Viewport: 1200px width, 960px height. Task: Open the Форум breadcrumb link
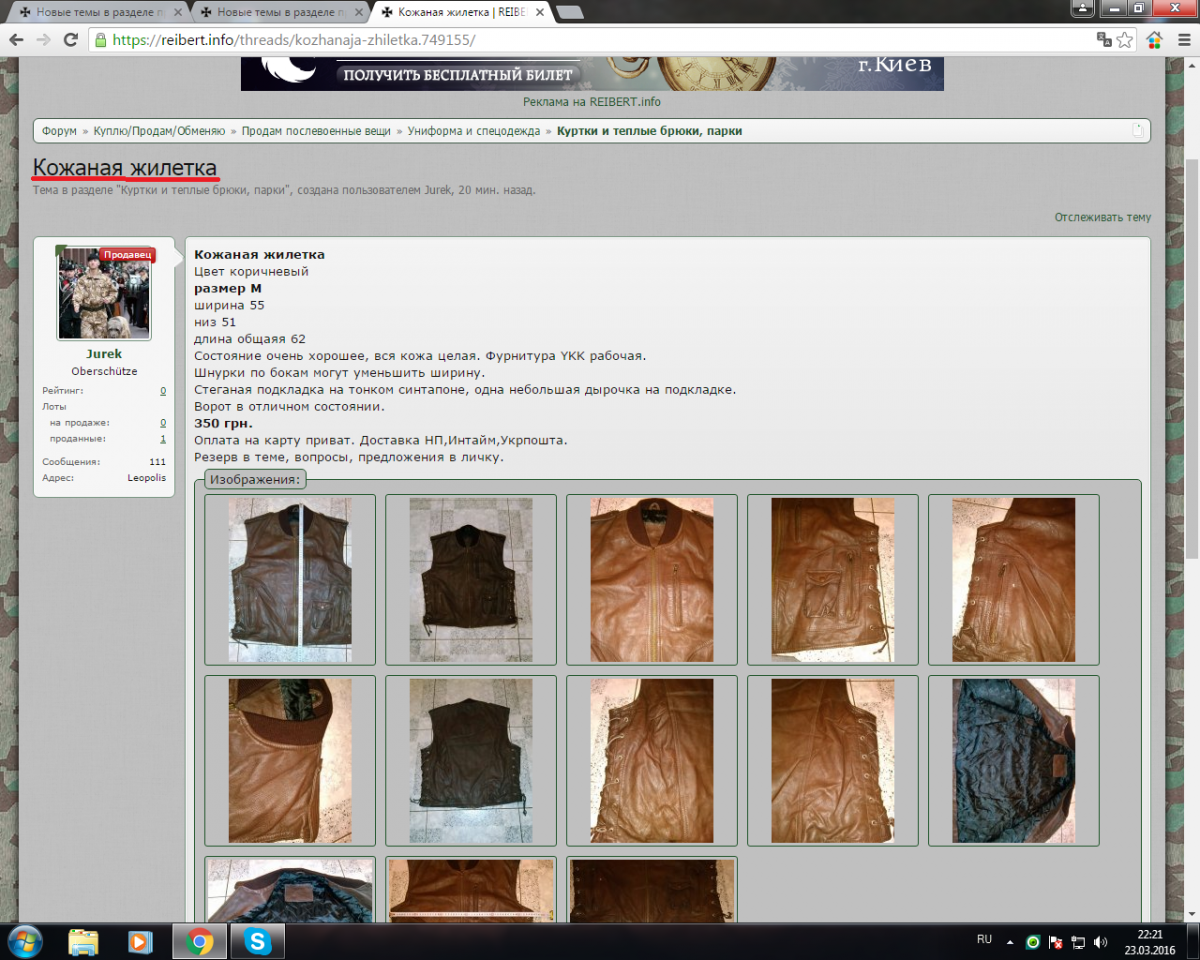[59, 131]
